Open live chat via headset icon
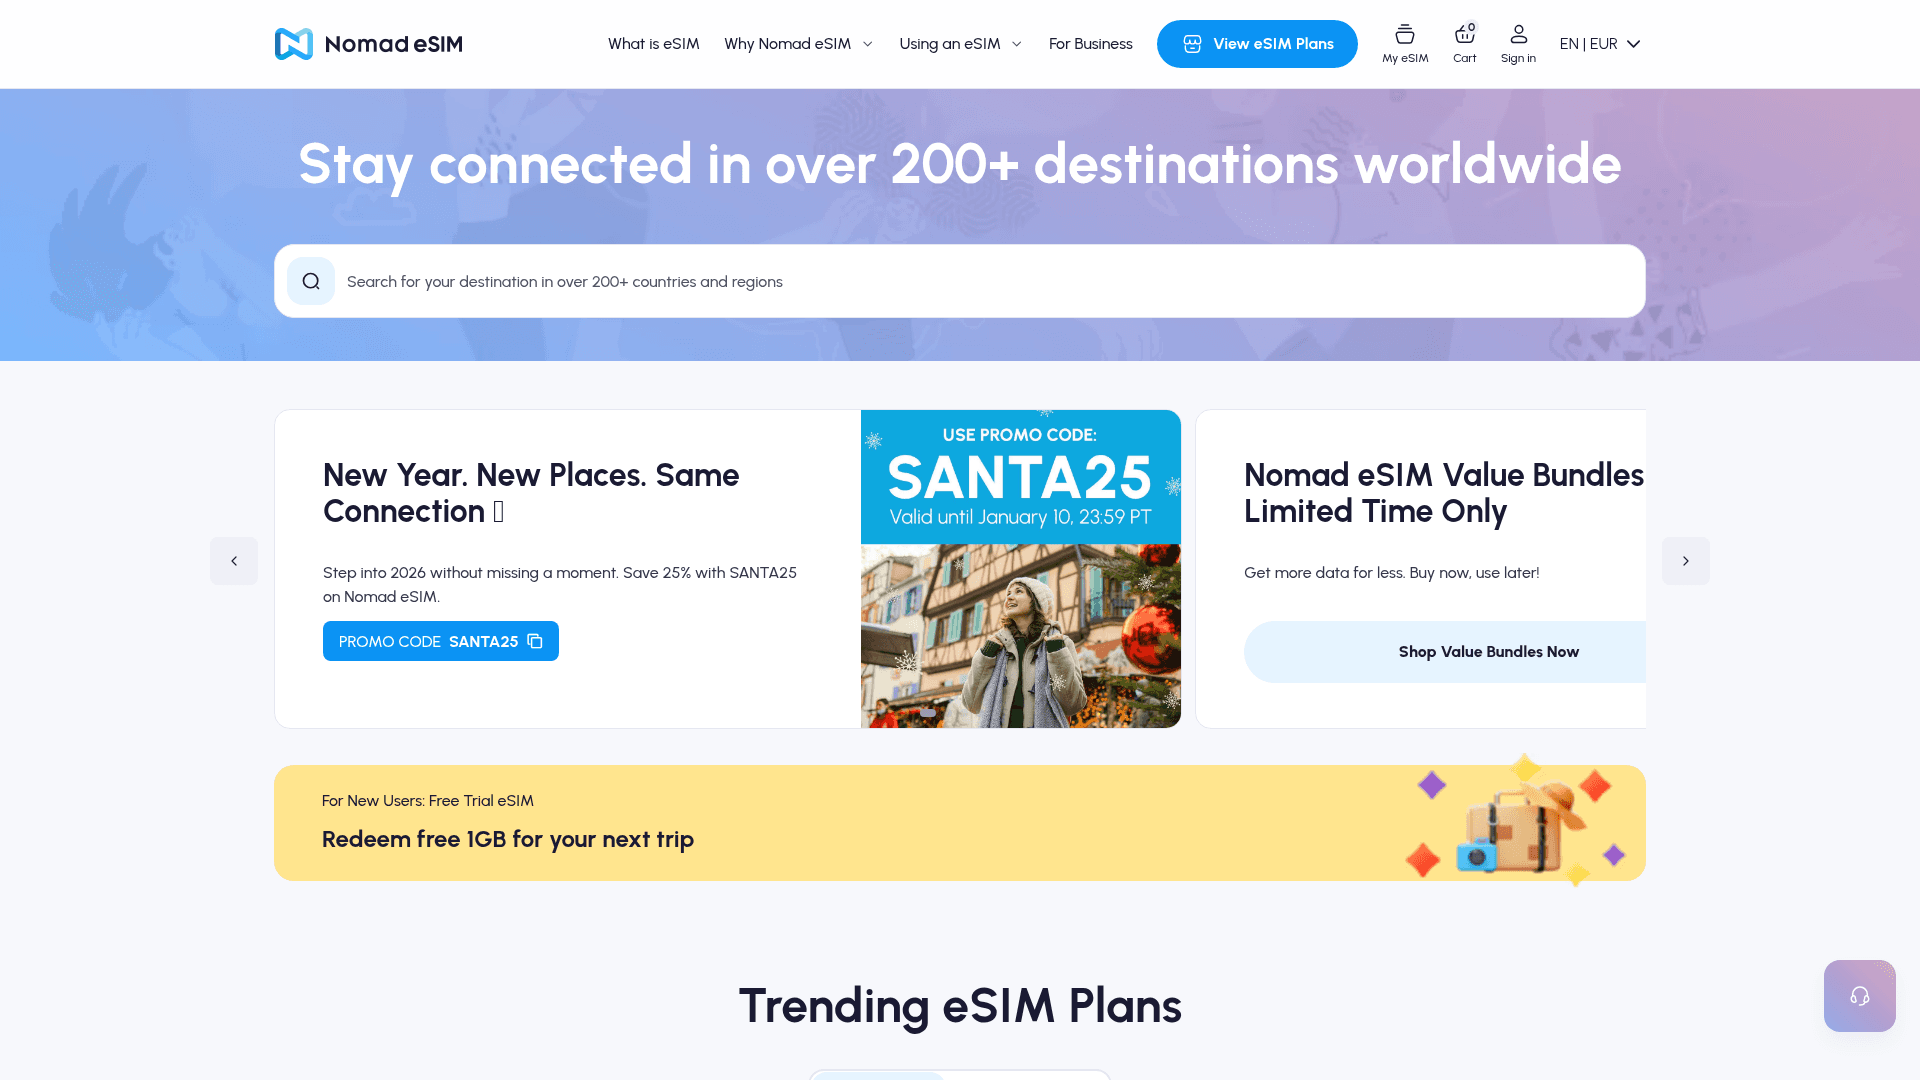Viewport: 1920px width, 1080px height. [x=1859, y=995]
